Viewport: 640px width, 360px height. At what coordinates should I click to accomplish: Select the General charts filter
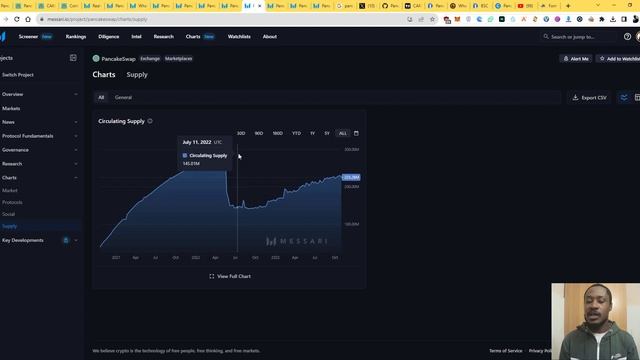123,98
